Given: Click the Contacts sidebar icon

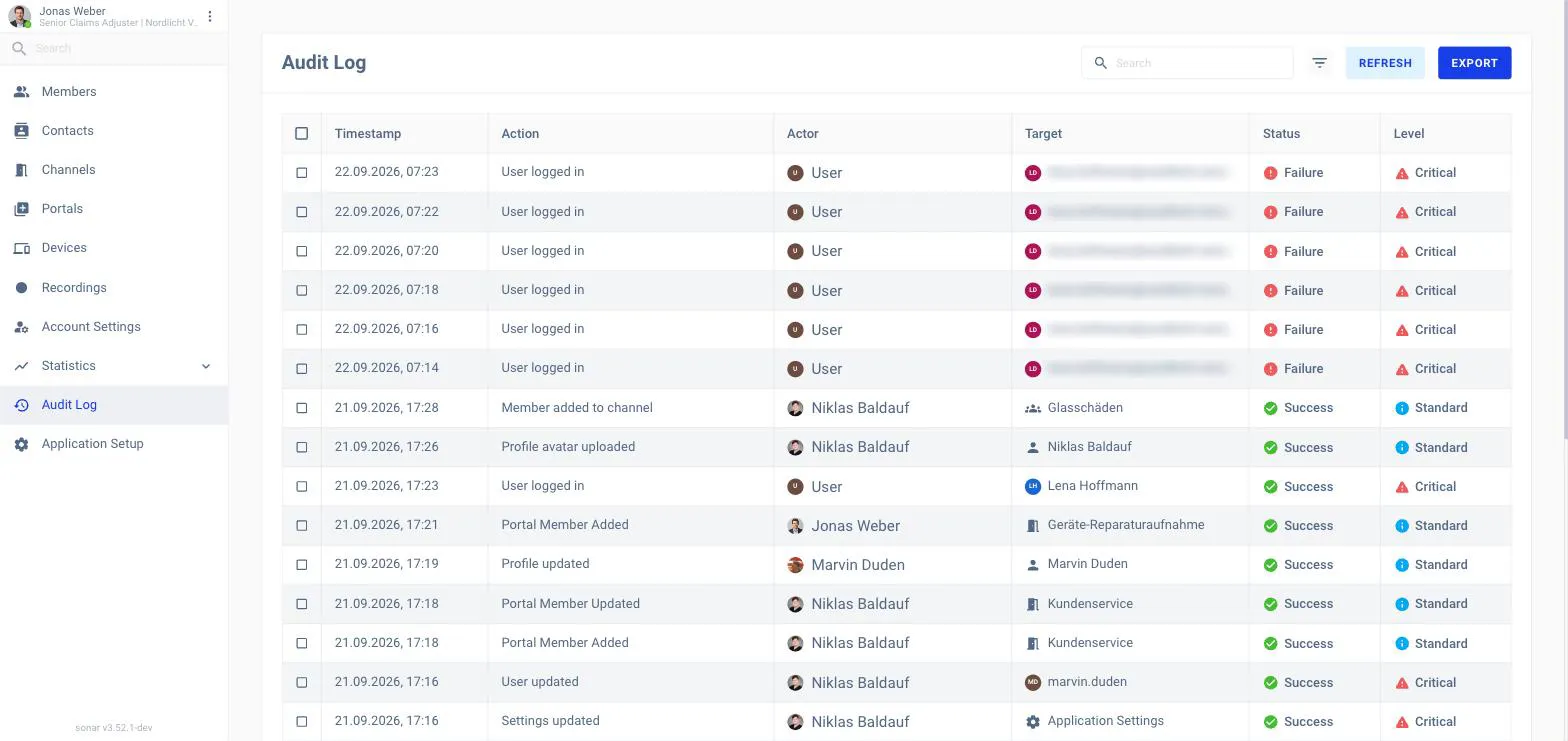Looking at the screenshot, I should point(21,131).
